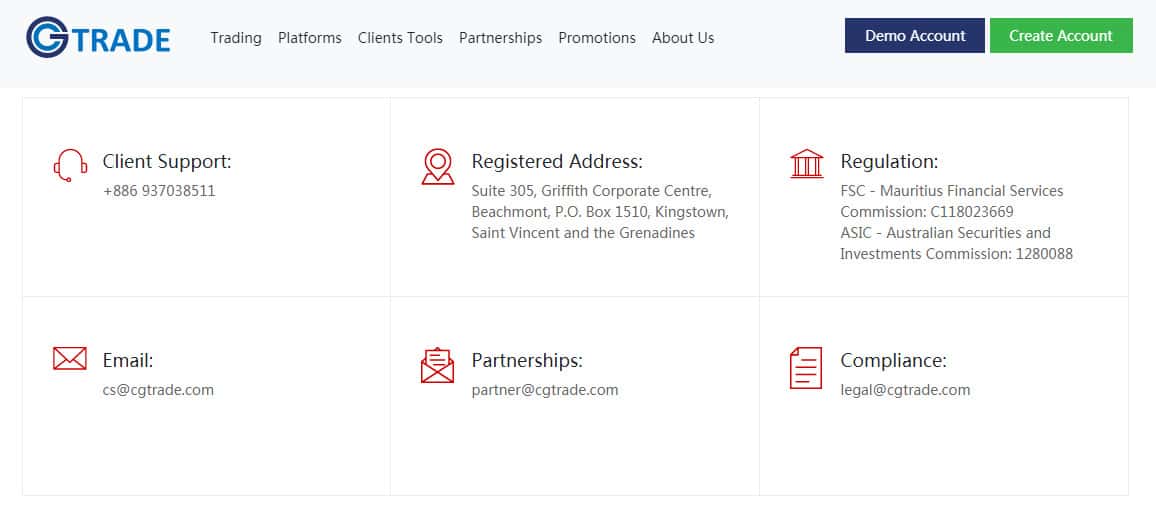Click the support phone number +886 937038511
1156x511 pixels.
point(159,191)
